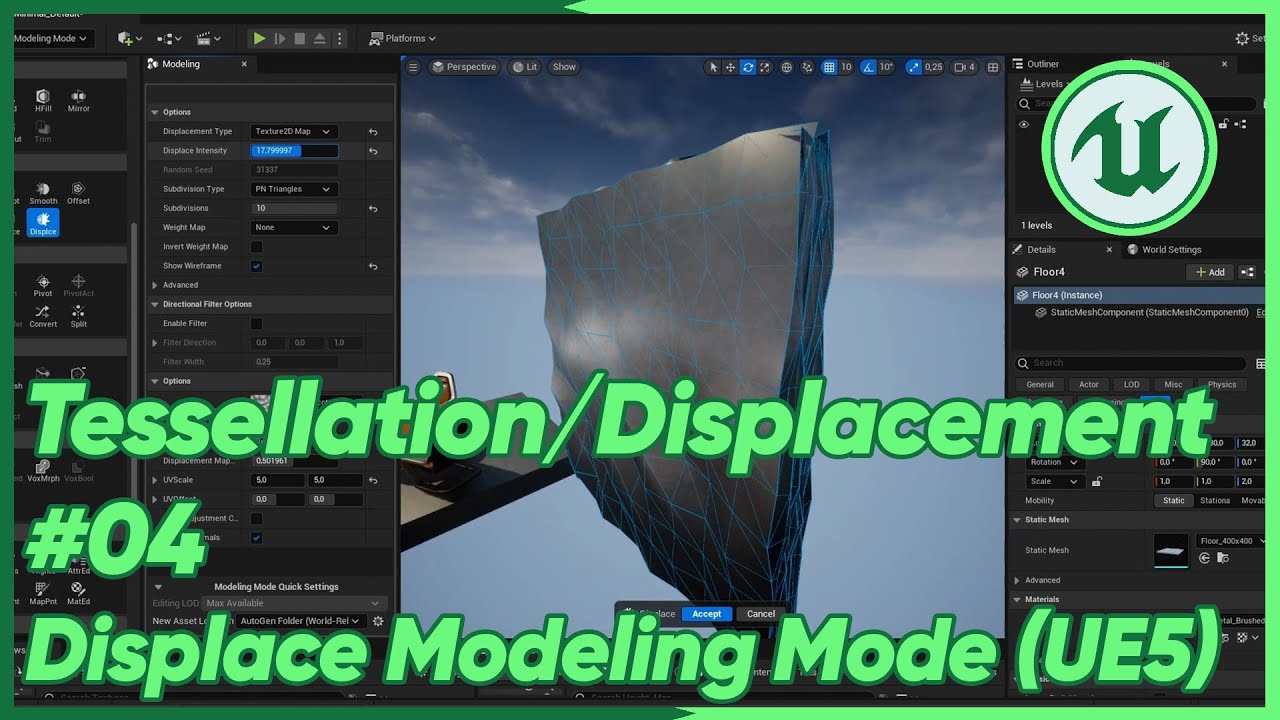The width and height of the screenshot is (1280, 720).
Task: Select the Smooth deform tool
Action: click(x=43, y=193)
